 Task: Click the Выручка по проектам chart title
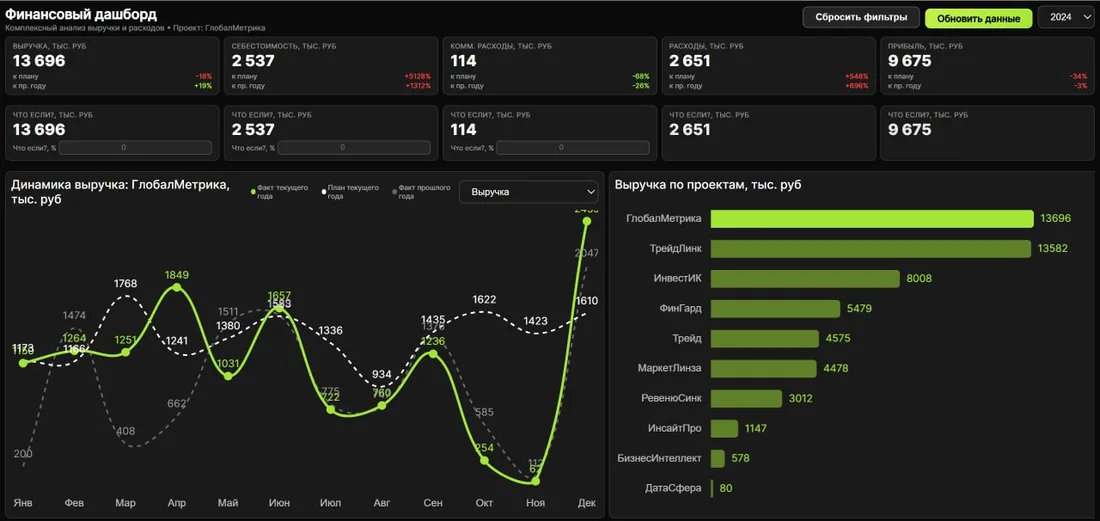pos(709,185)
